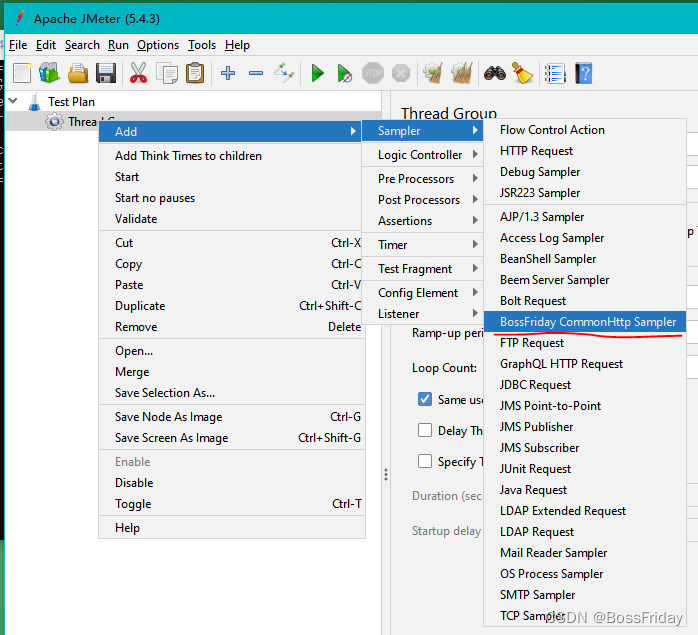Click the Open file folder icon
Screen dimensions: 698x635
pyautogui.click(x=78, y=73)
